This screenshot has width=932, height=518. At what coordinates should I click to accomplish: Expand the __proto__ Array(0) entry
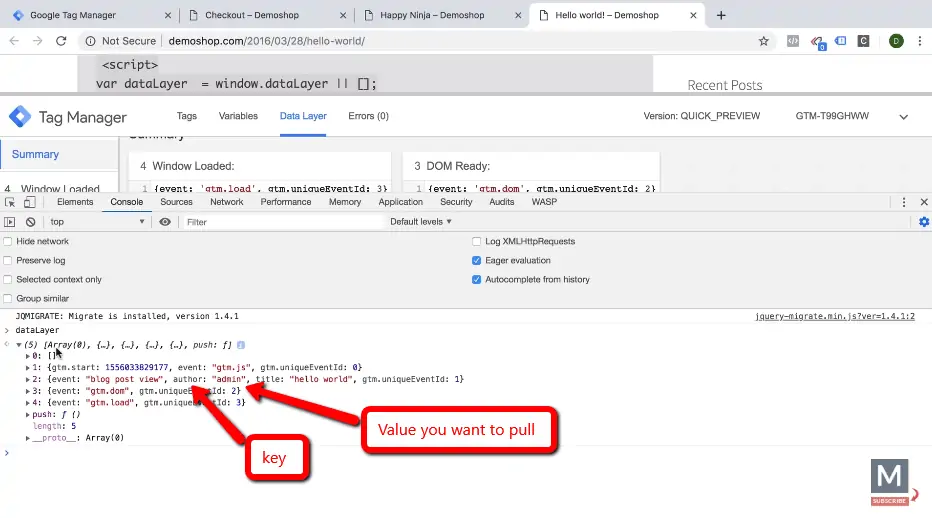(x=28, y=438)
